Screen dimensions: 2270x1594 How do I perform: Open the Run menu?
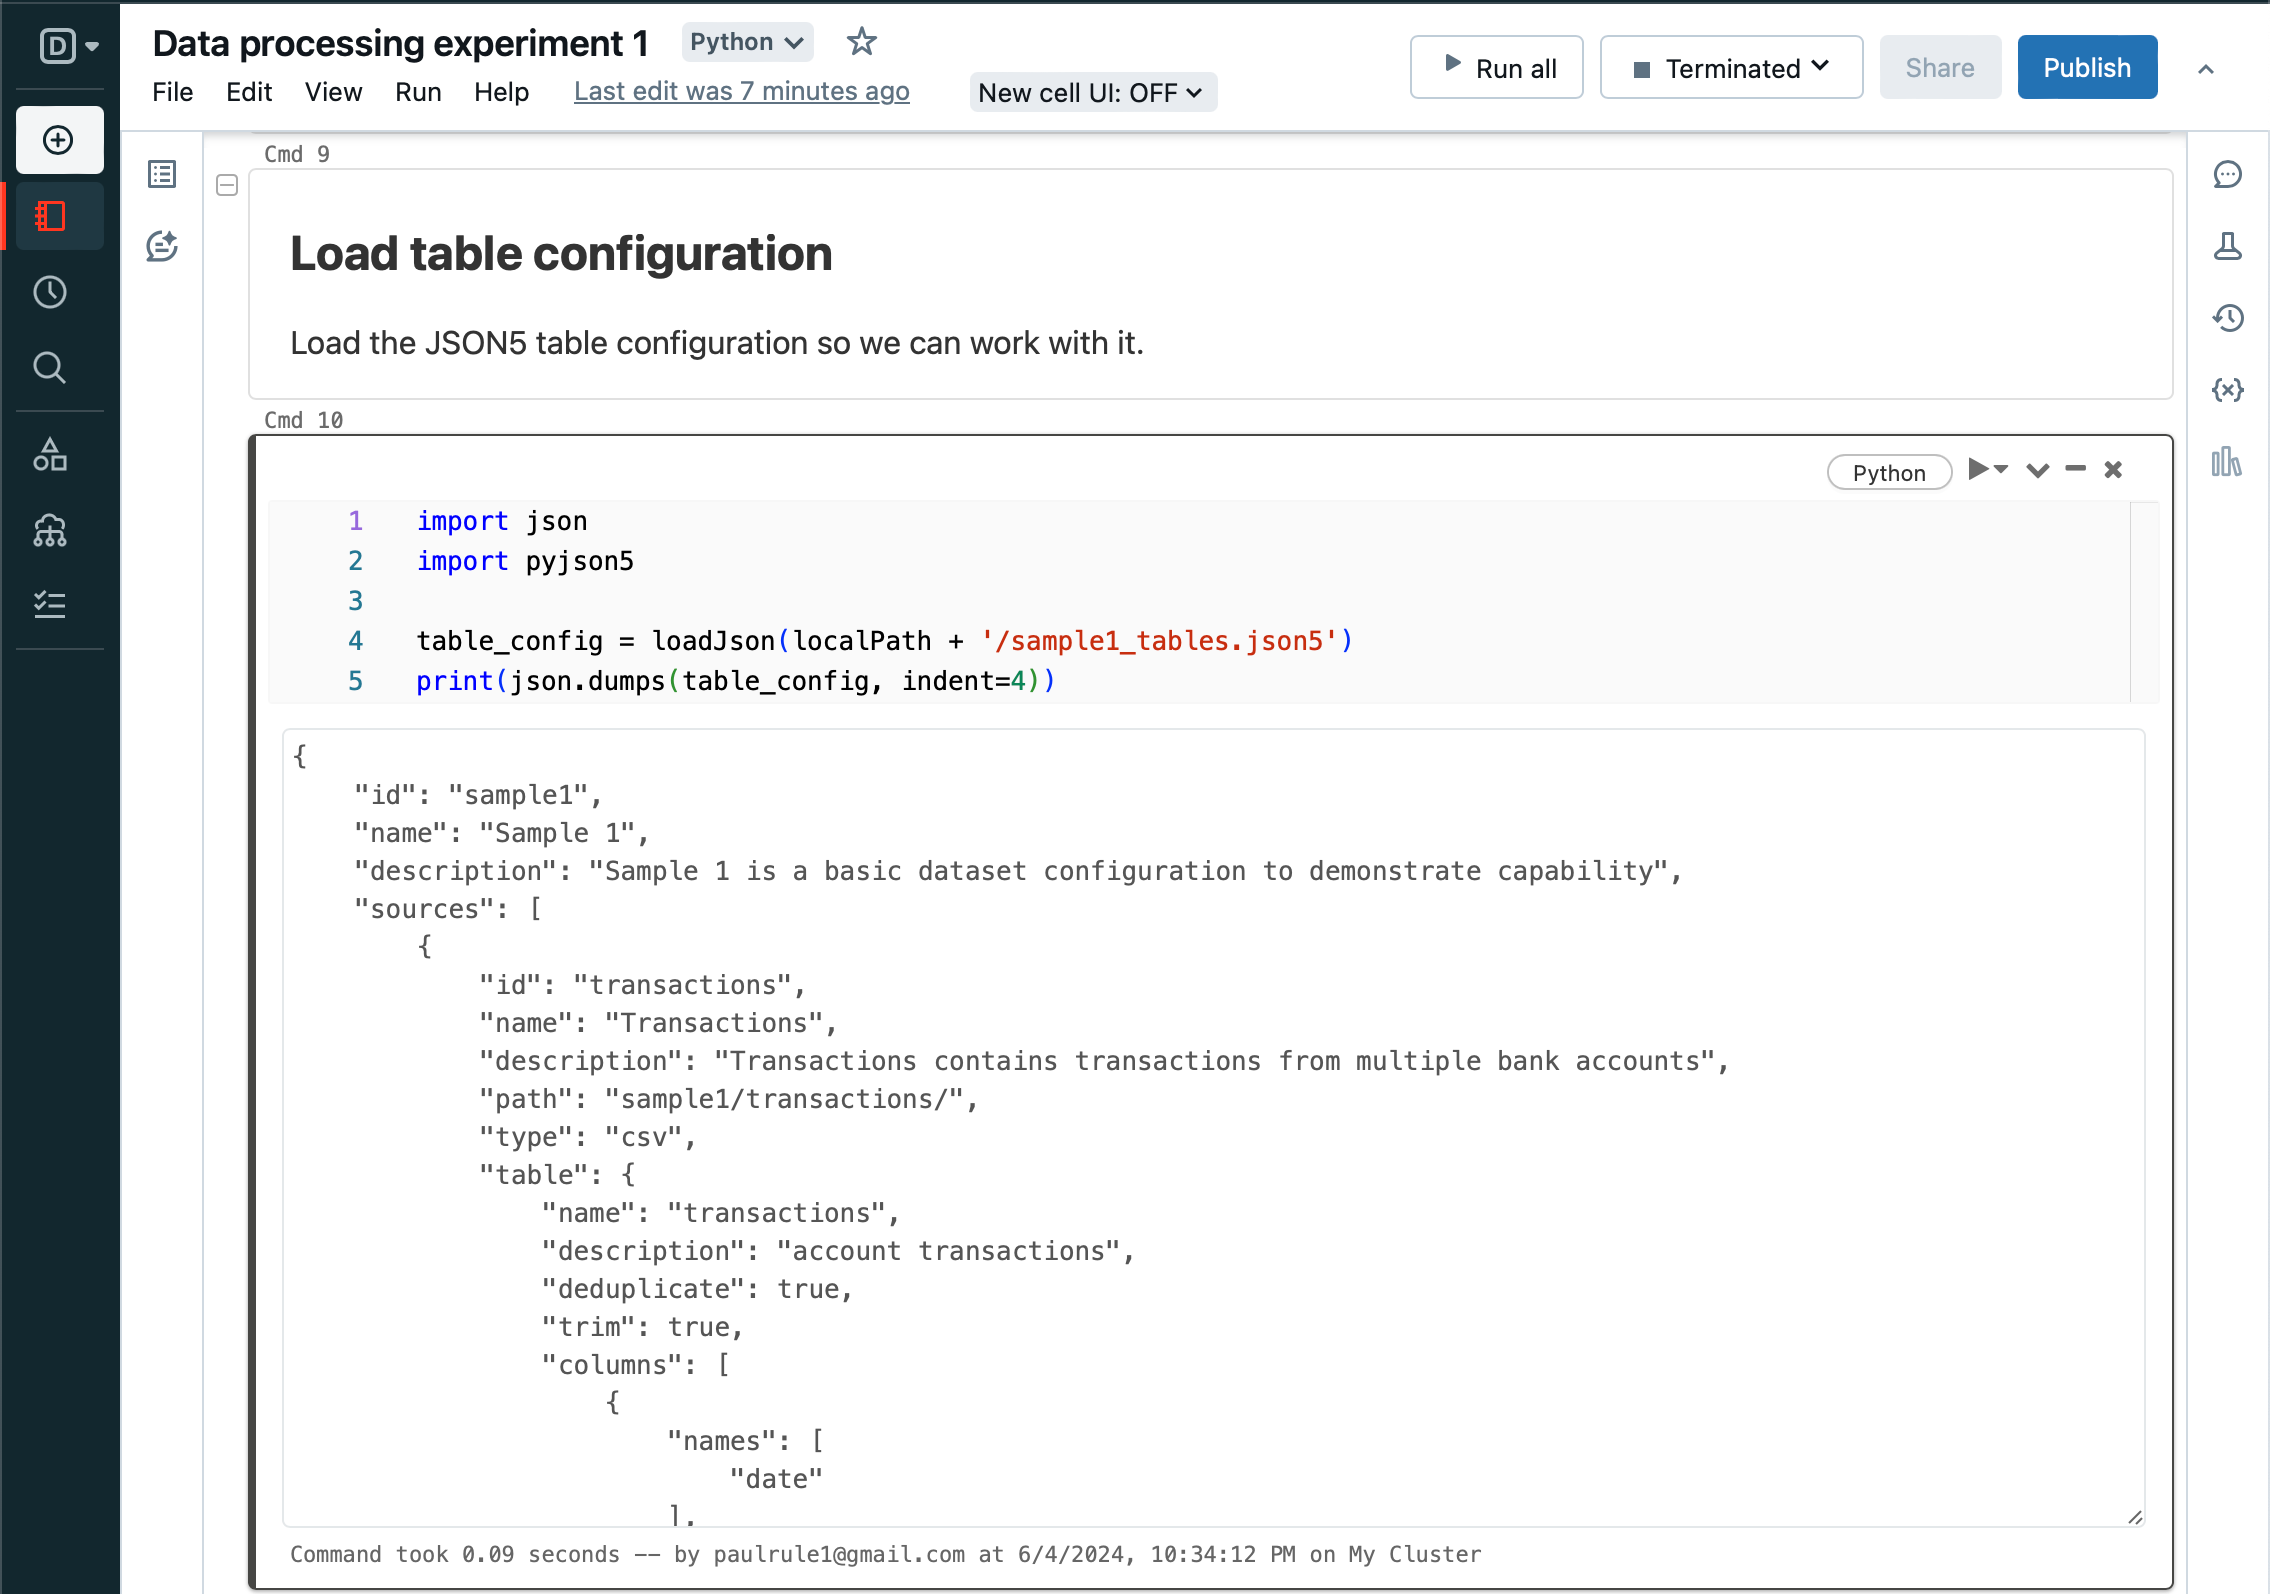(x=417, y=92)
